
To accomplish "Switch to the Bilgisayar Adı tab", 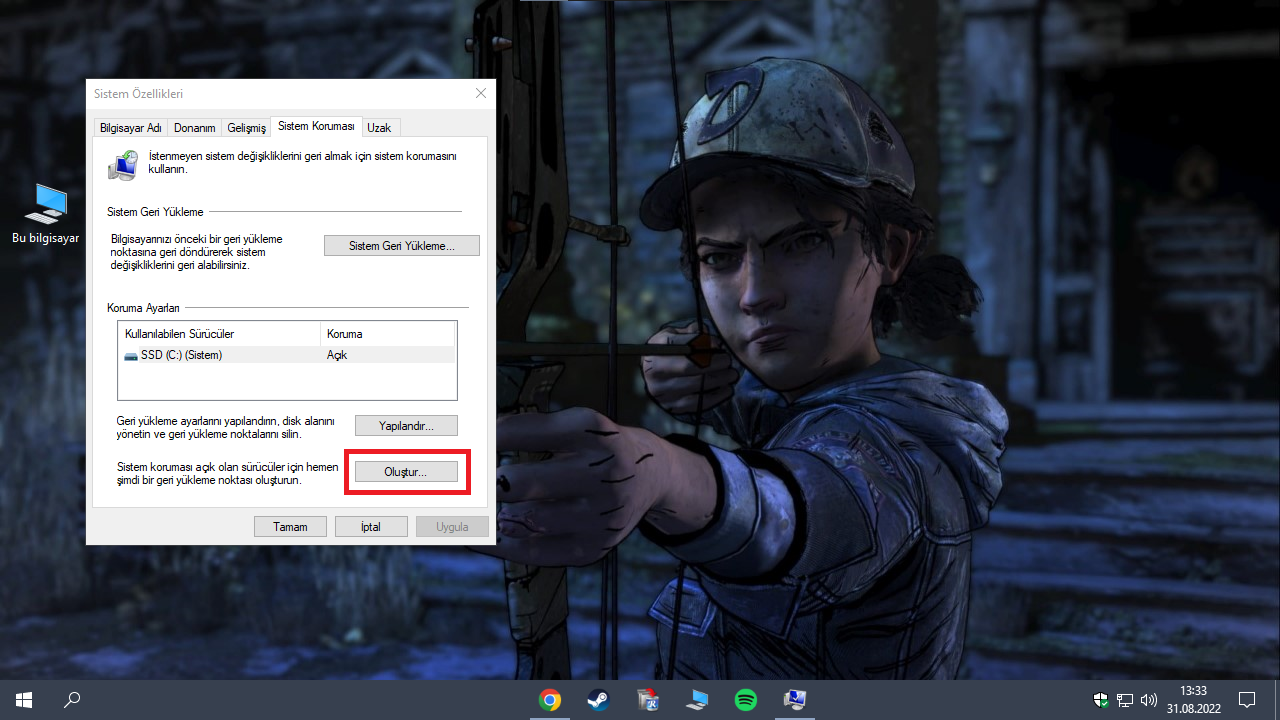I will (130, 127).
